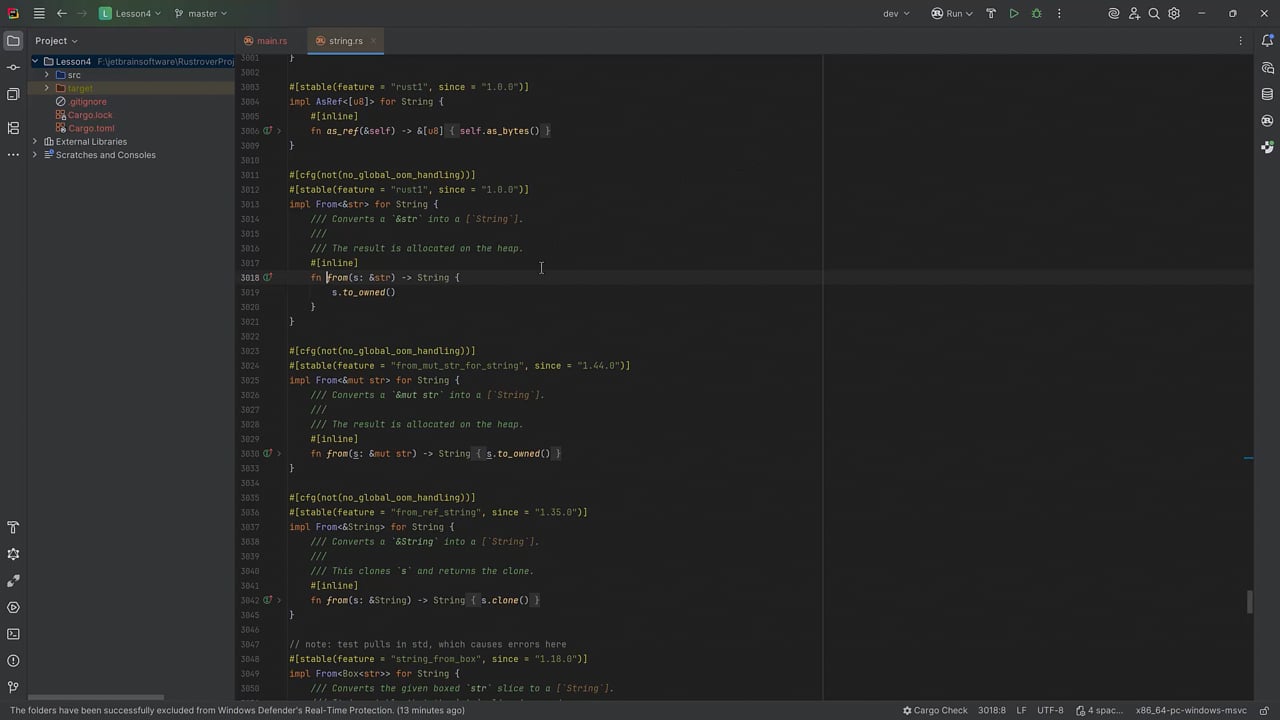Viewport: 1280px width, 720px height.
Task: Unfold the as_ref function body on line 3006
Action: coord(279,131)
